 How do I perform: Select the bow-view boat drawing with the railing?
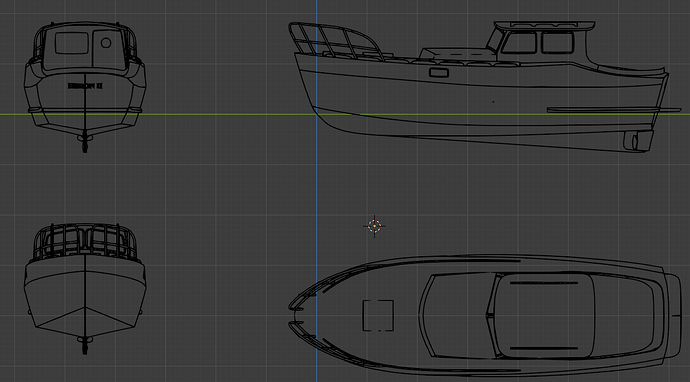tap(85, 289)
